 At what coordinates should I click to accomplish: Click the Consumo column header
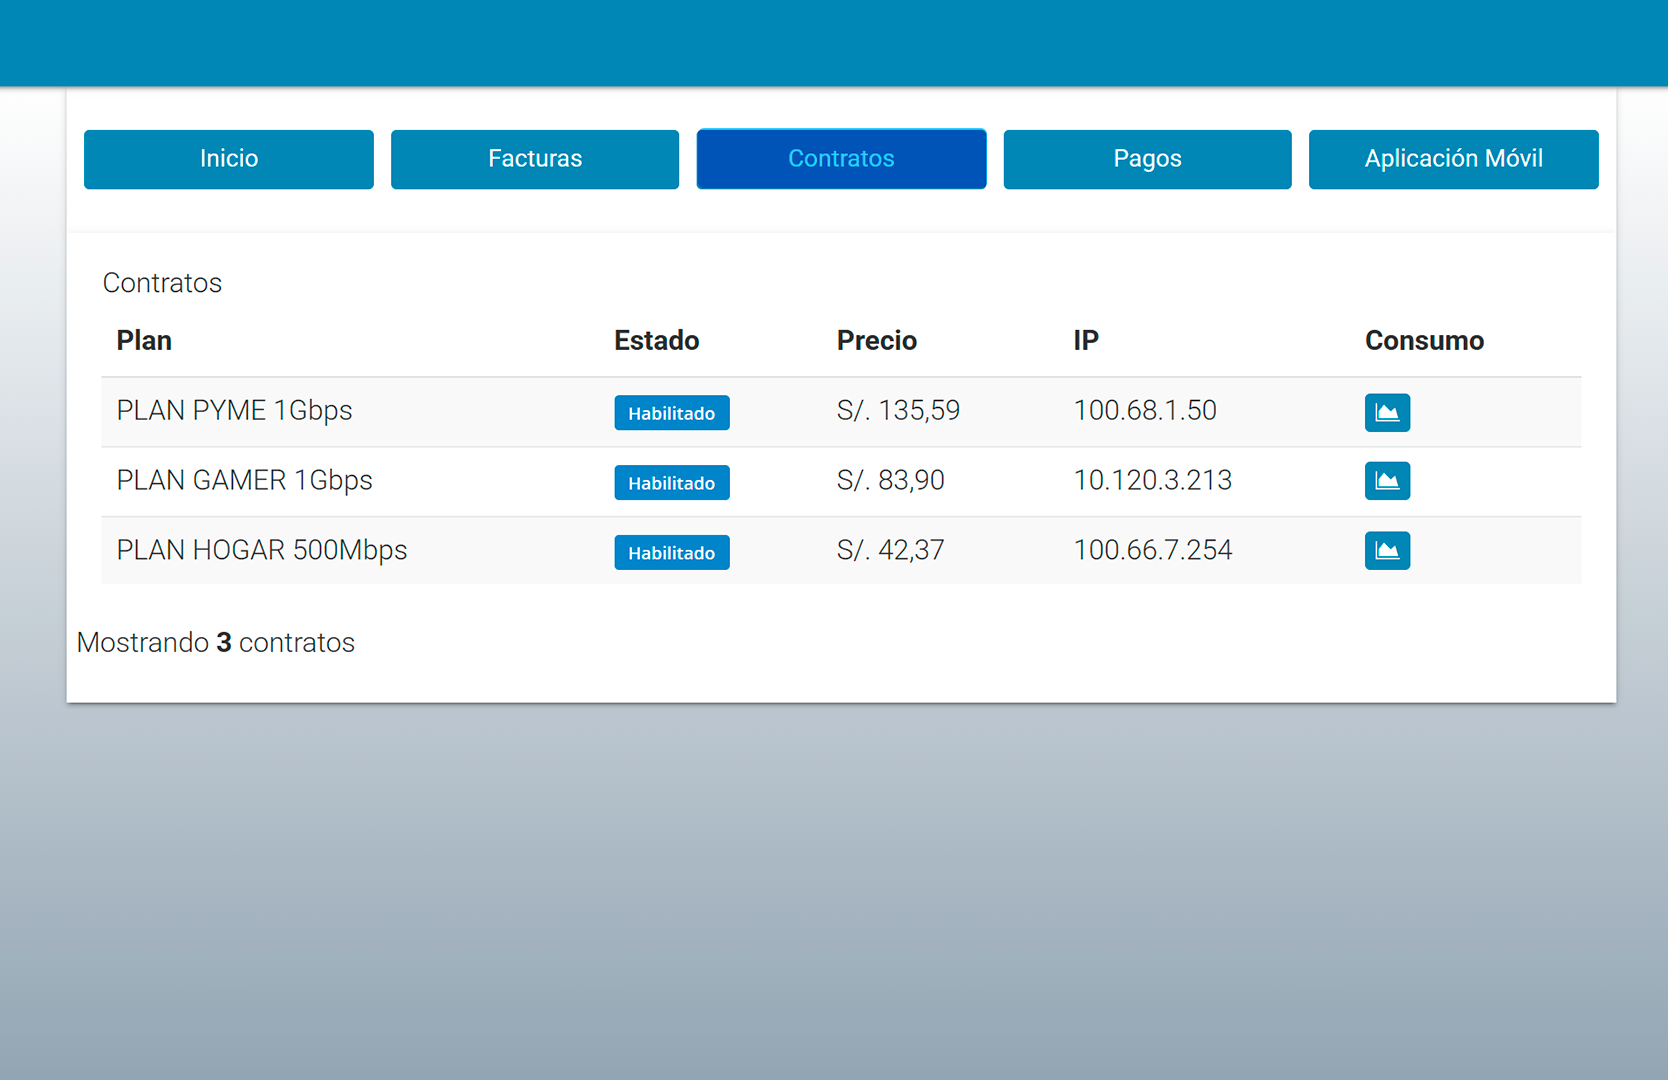1423,341
